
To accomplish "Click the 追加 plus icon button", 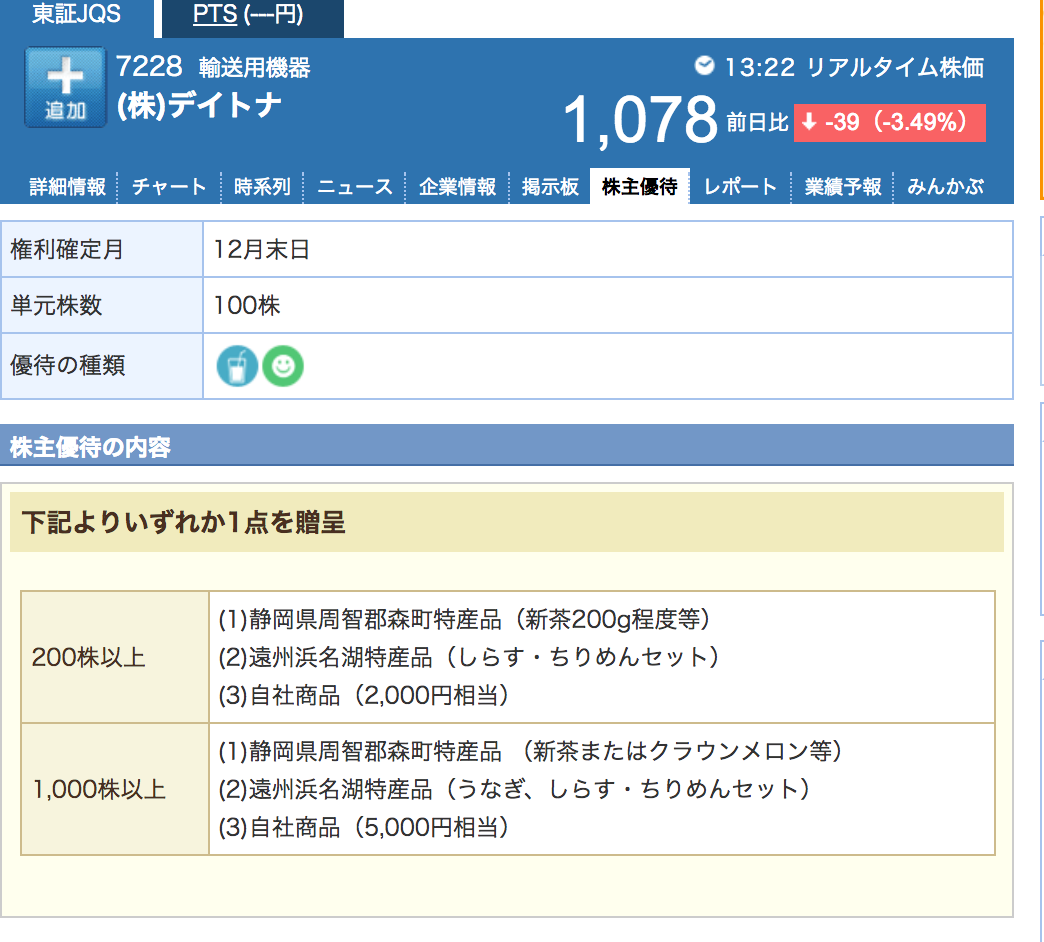I will tap(65, 87).
